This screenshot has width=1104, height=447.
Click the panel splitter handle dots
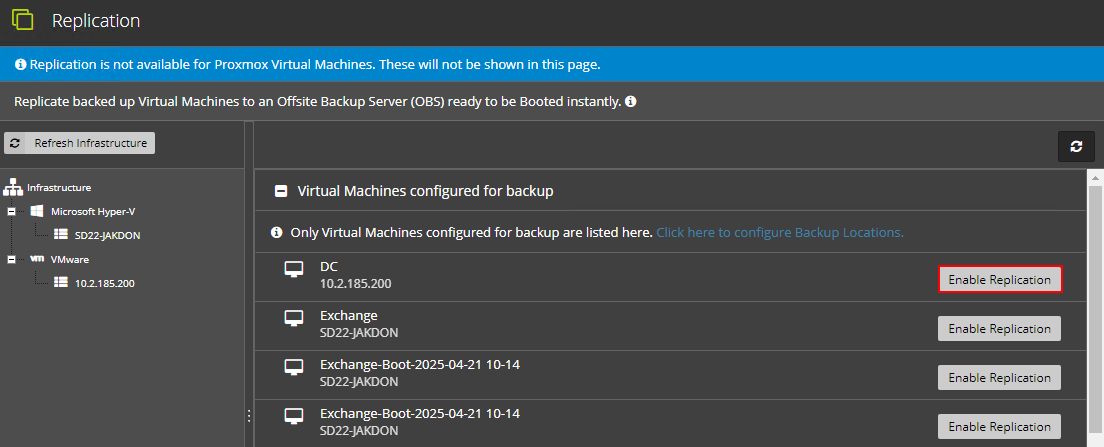(249, 417)
